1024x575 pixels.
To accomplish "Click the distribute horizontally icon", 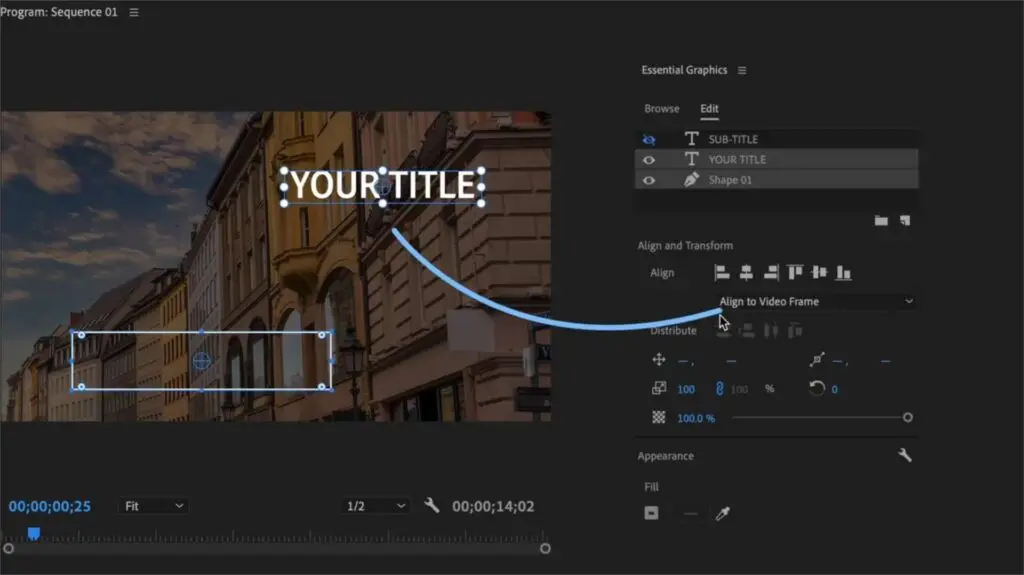I will [x=771, y=331].
